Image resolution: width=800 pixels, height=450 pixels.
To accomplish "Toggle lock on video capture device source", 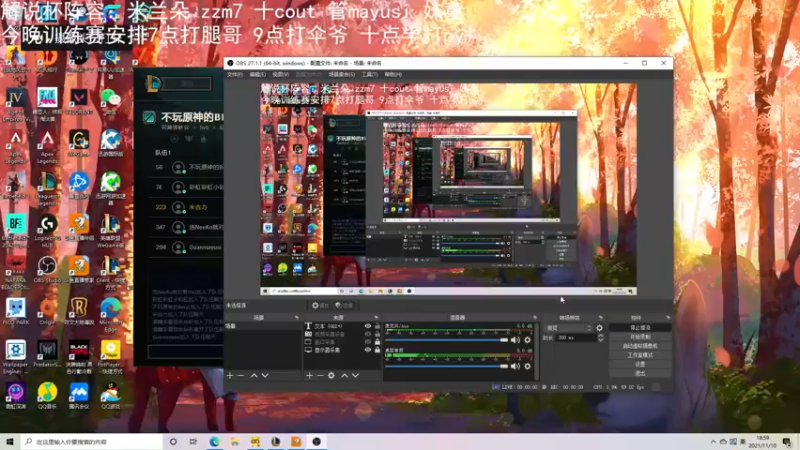I will point(378,334).
